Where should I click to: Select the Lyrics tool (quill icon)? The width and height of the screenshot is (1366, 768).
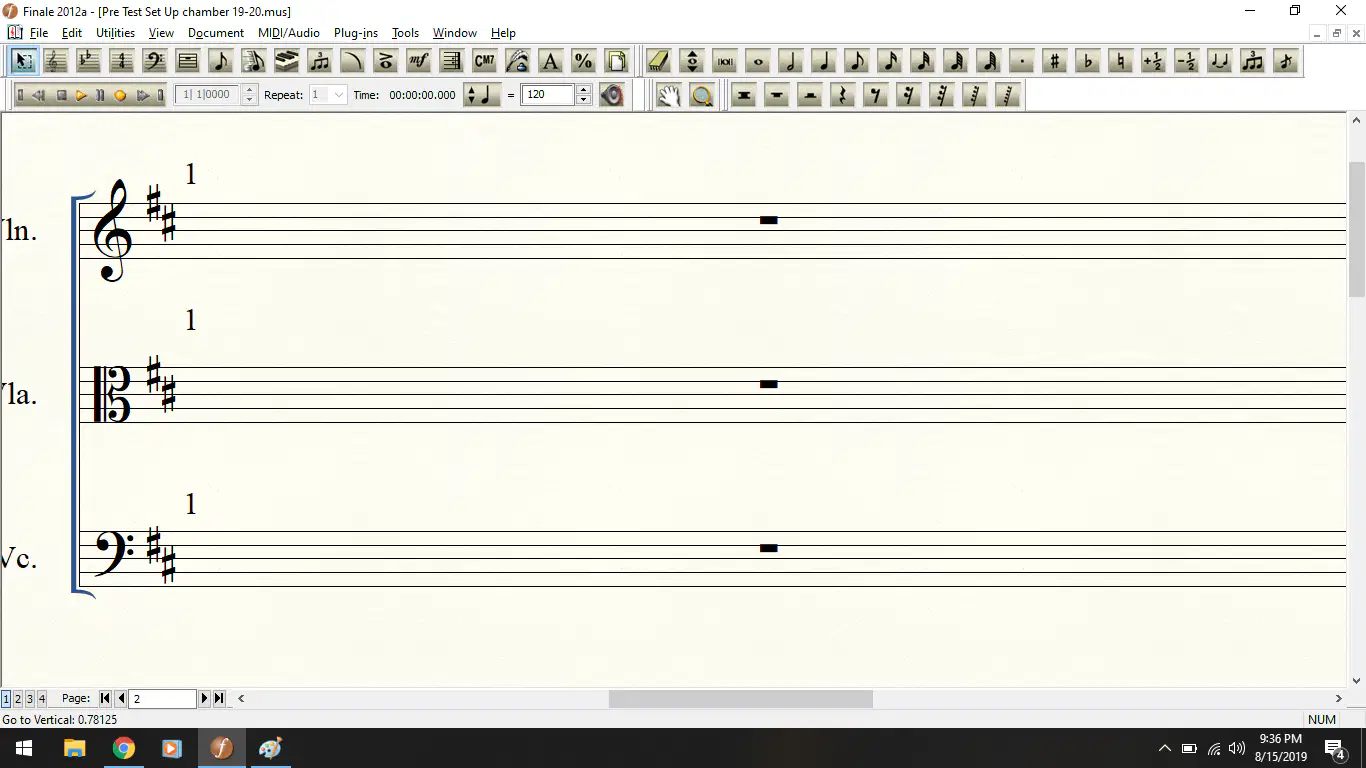pos(517,61)
